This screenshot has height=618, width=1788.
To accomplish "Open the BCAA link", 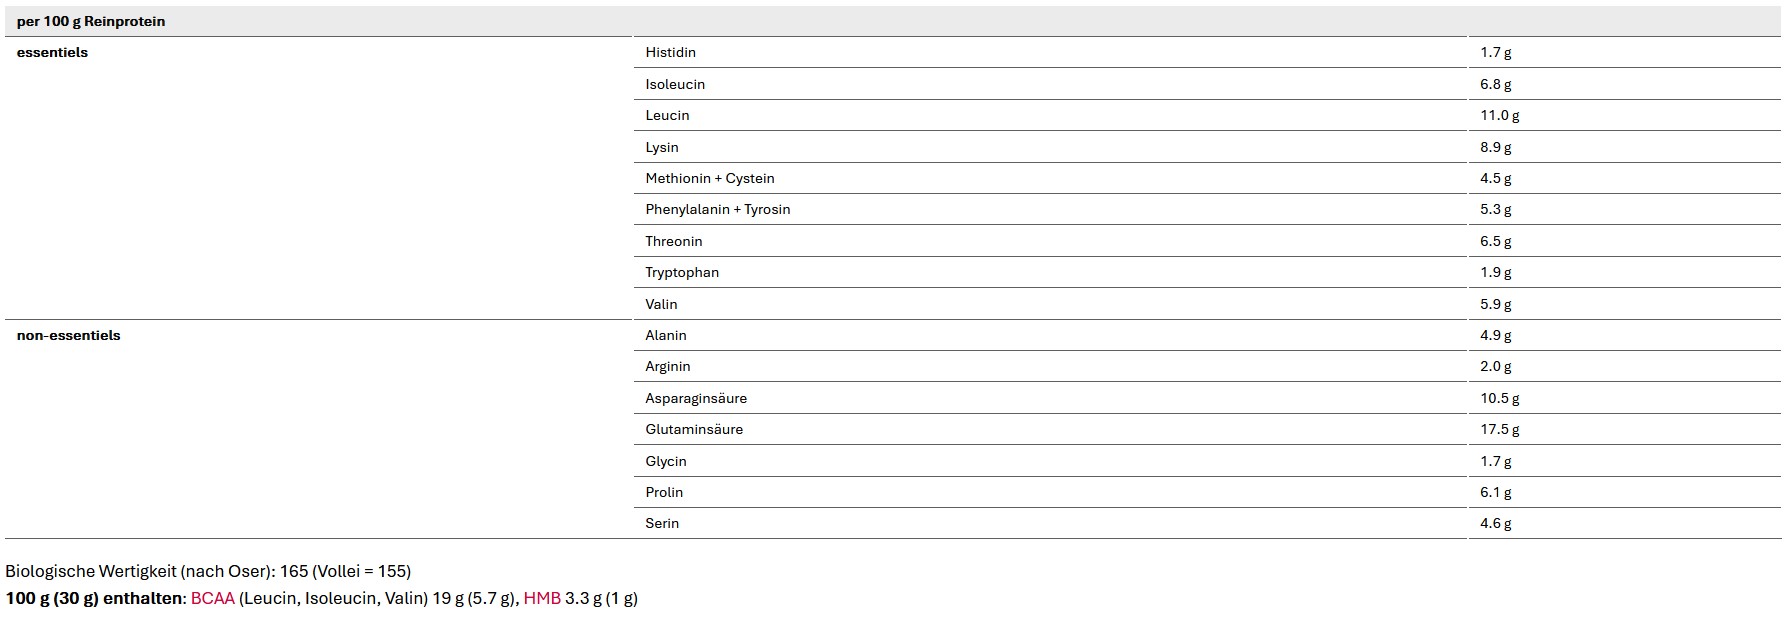I will tap(212, 598).
